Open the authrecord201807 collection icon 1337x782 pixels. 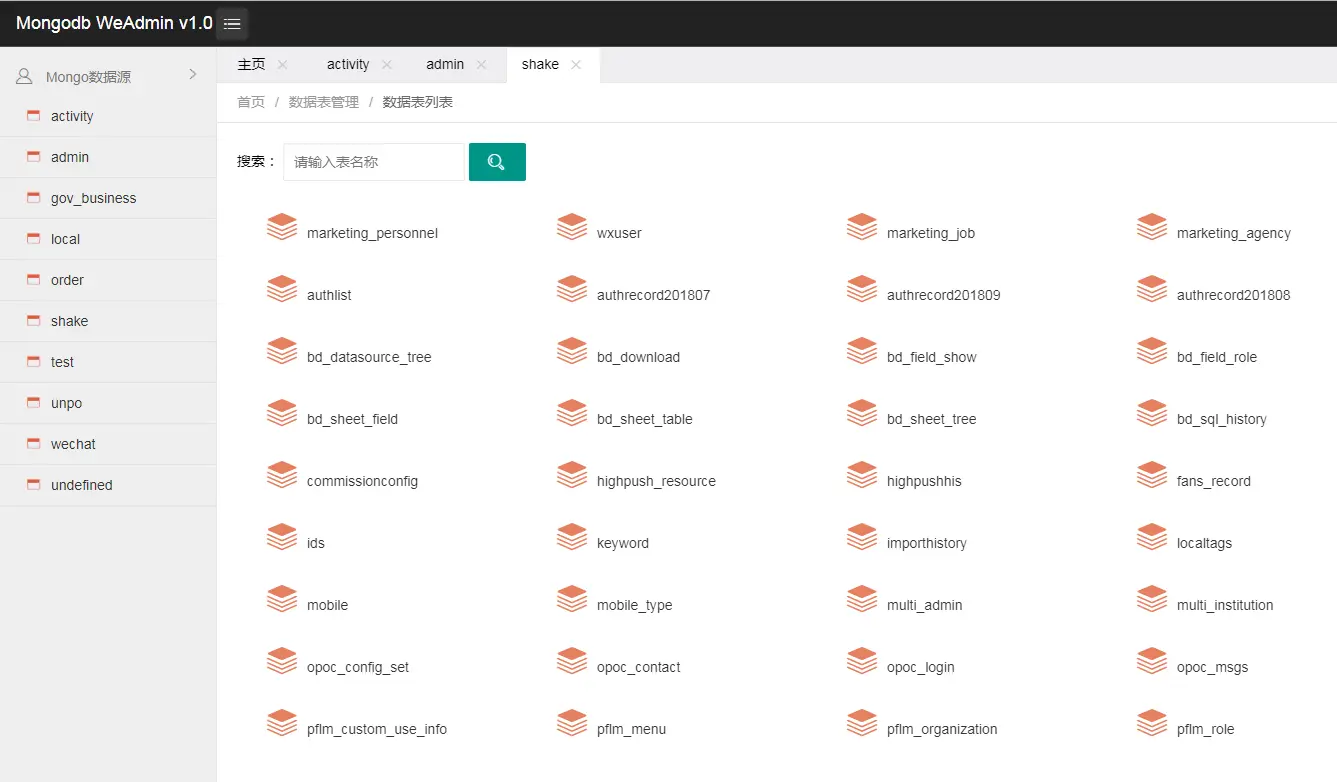coord(572,289)
